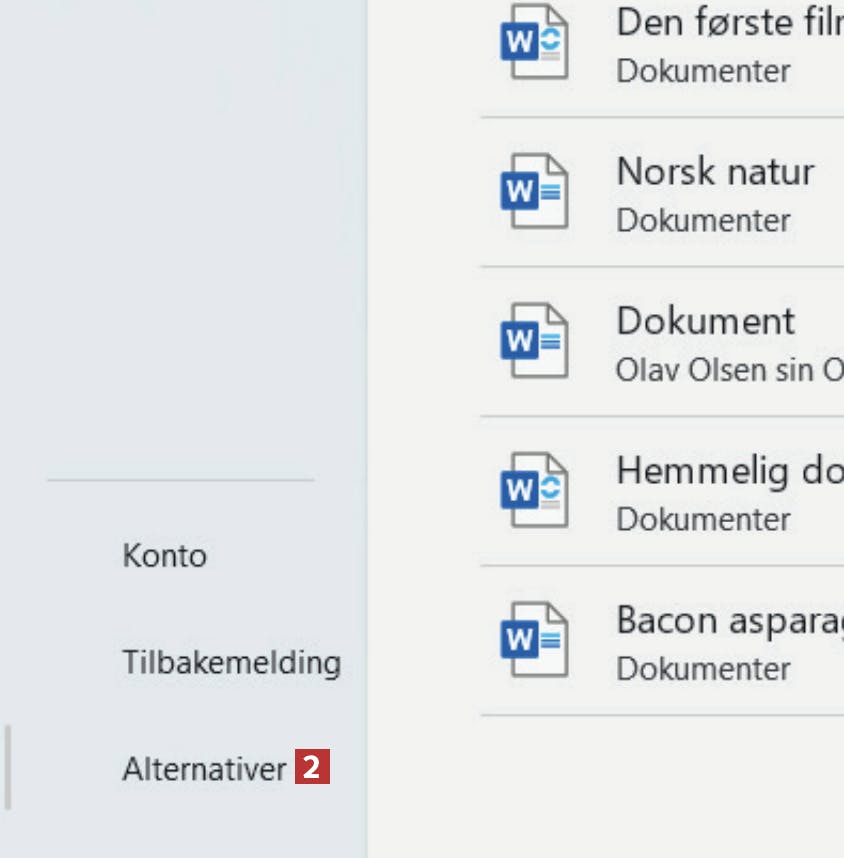Click Word icon next to Dokument

(x=534, y=340)
